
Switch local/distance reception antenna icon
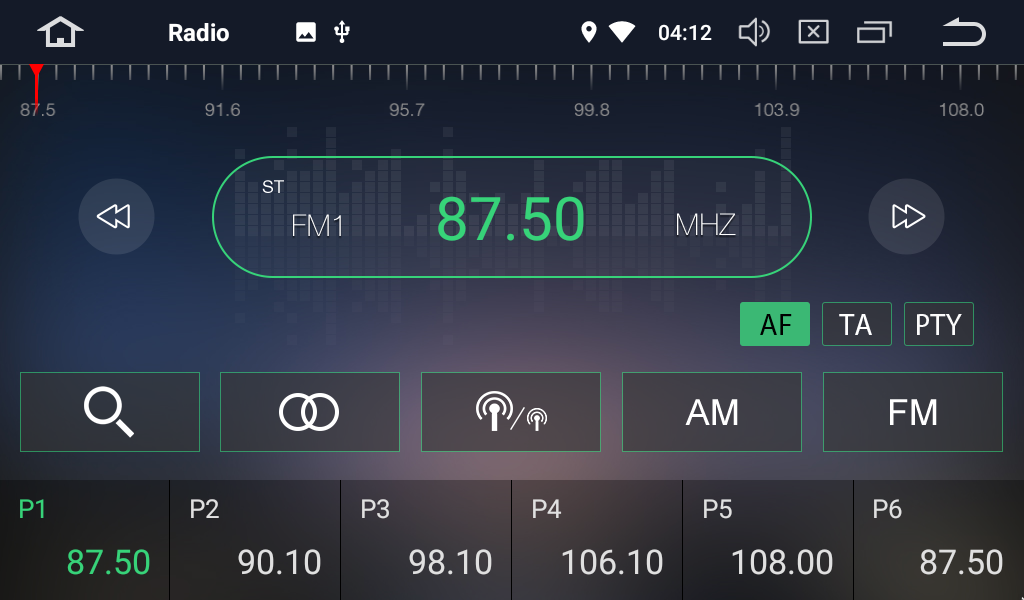(x=511, y=412)
